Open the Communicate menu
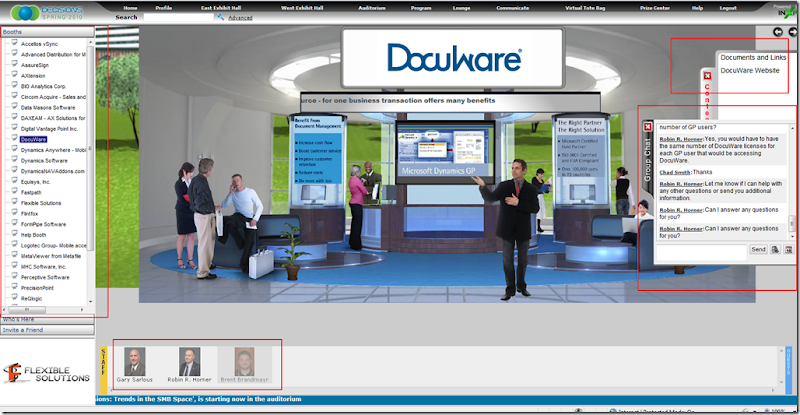 coord(512,8)
